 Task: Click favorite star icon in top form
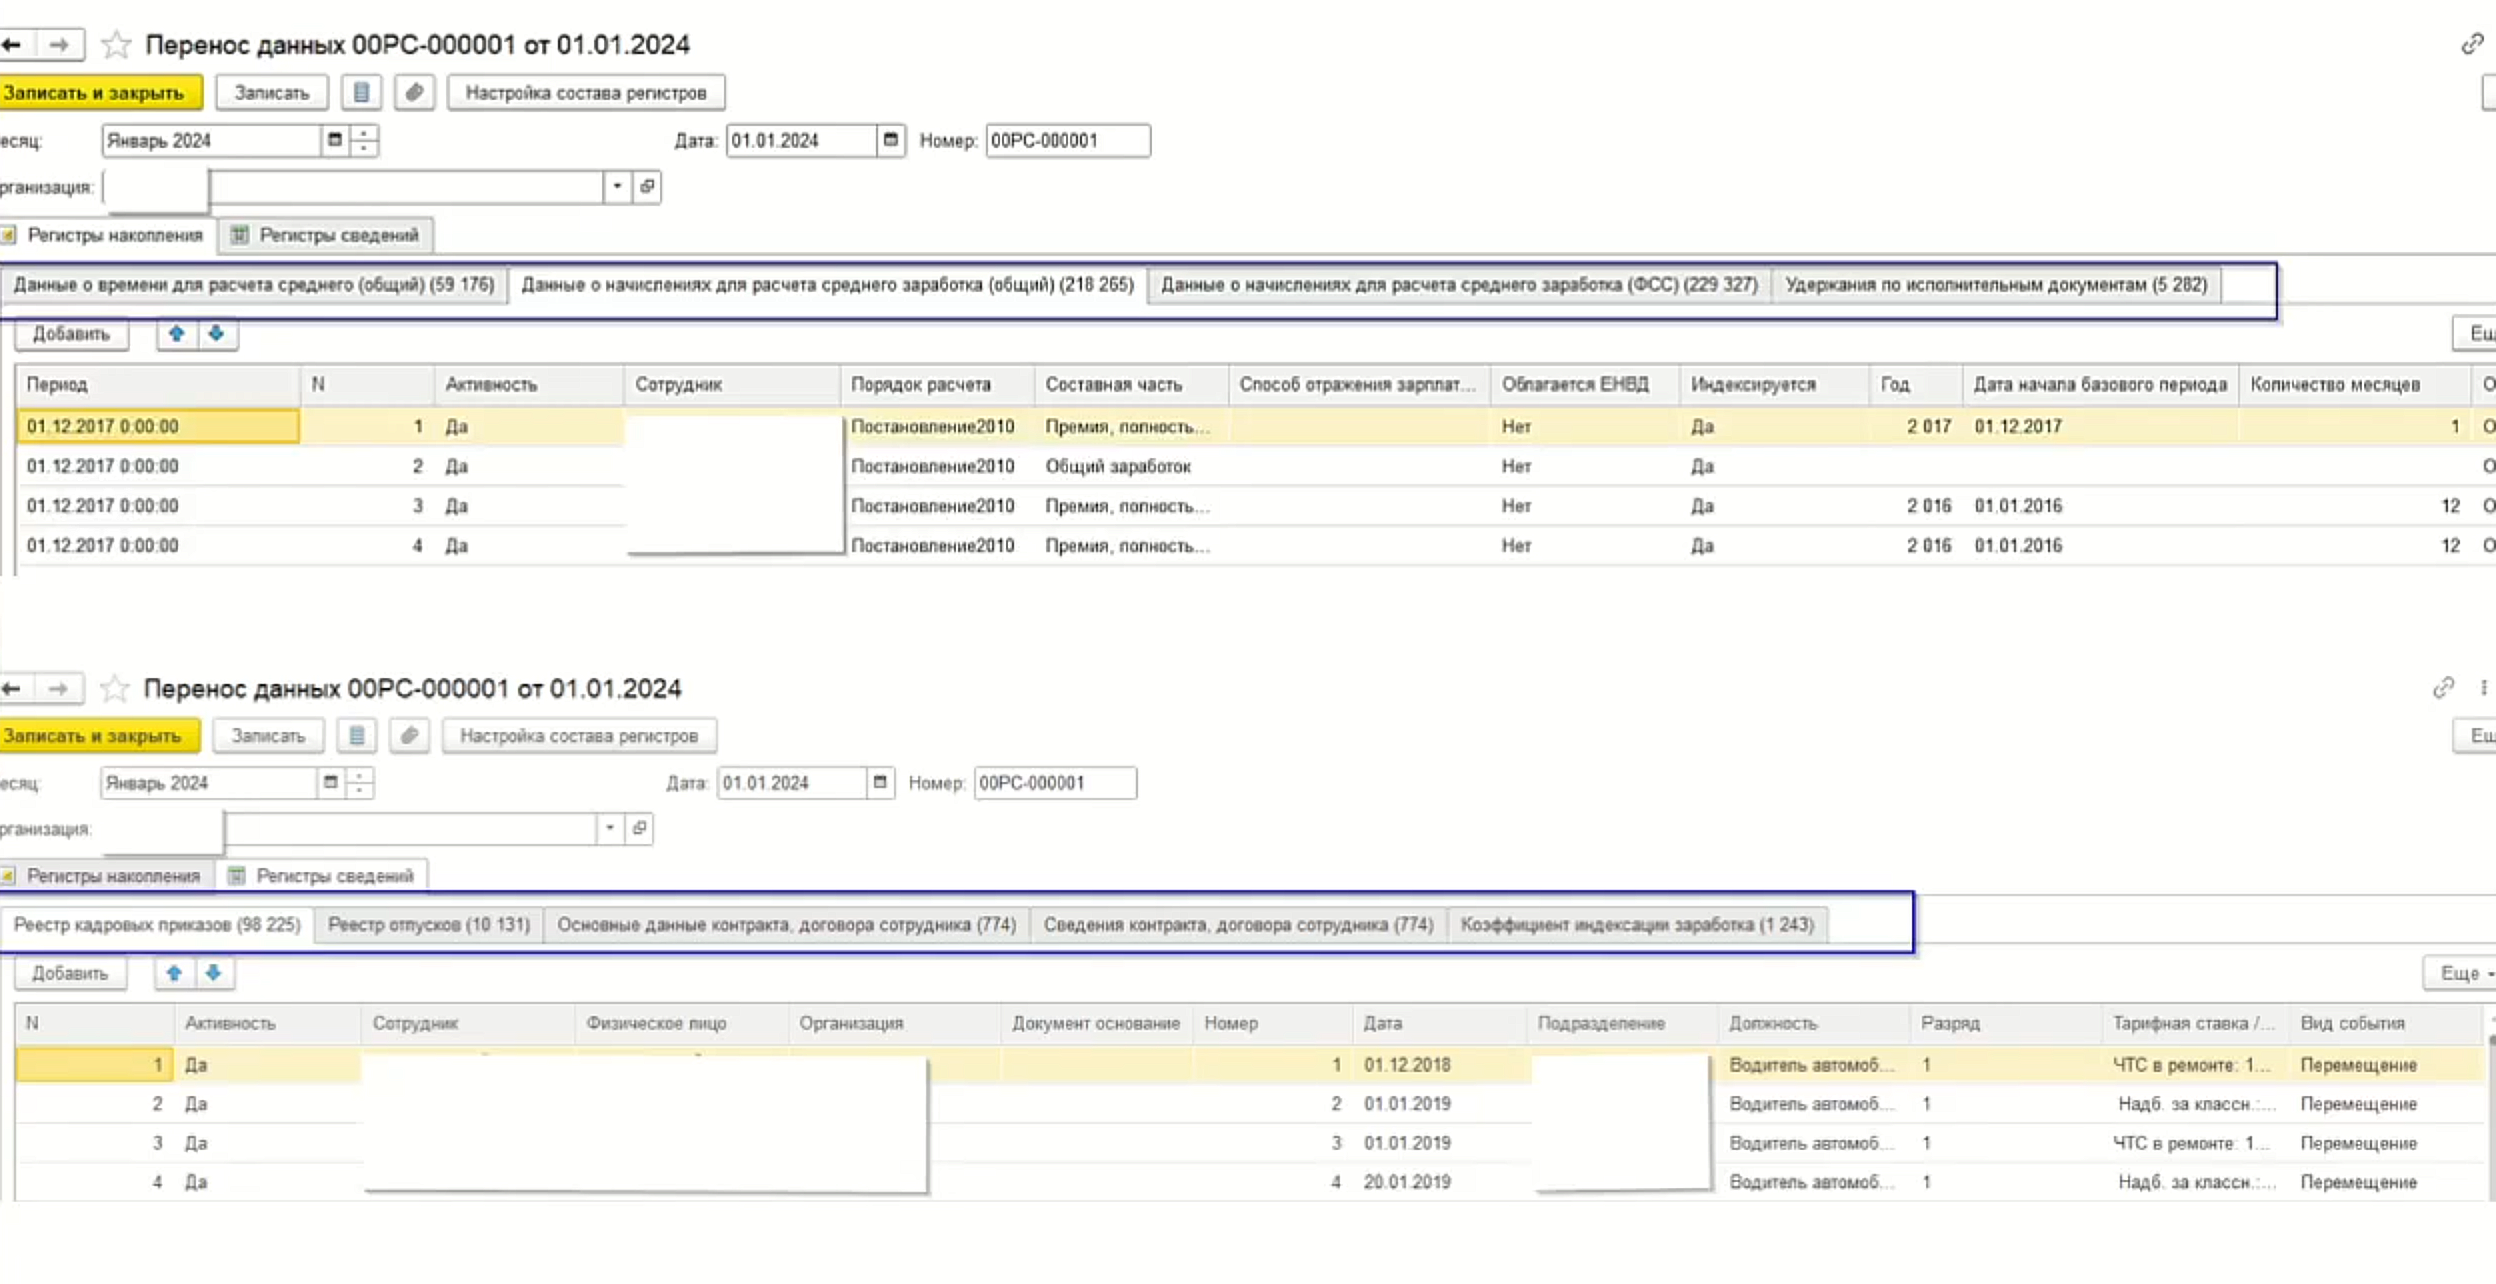click(117, 45)
